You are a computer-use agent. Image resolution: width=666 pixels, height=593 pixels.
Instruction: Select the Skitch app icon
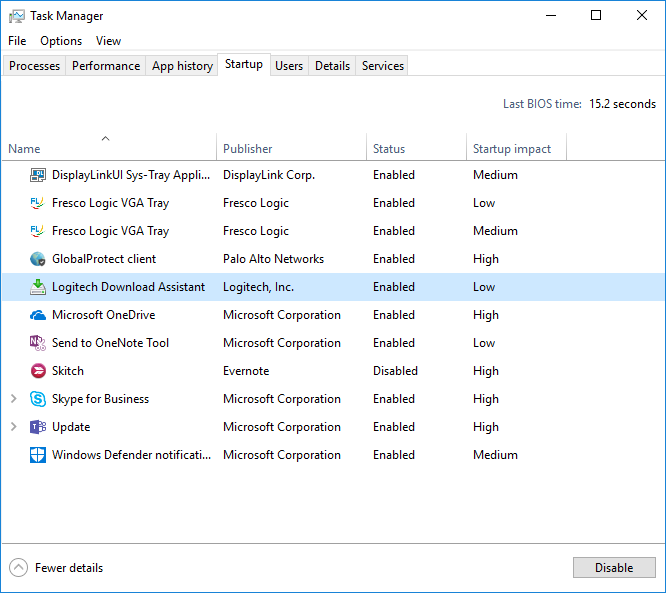point(38,371)
